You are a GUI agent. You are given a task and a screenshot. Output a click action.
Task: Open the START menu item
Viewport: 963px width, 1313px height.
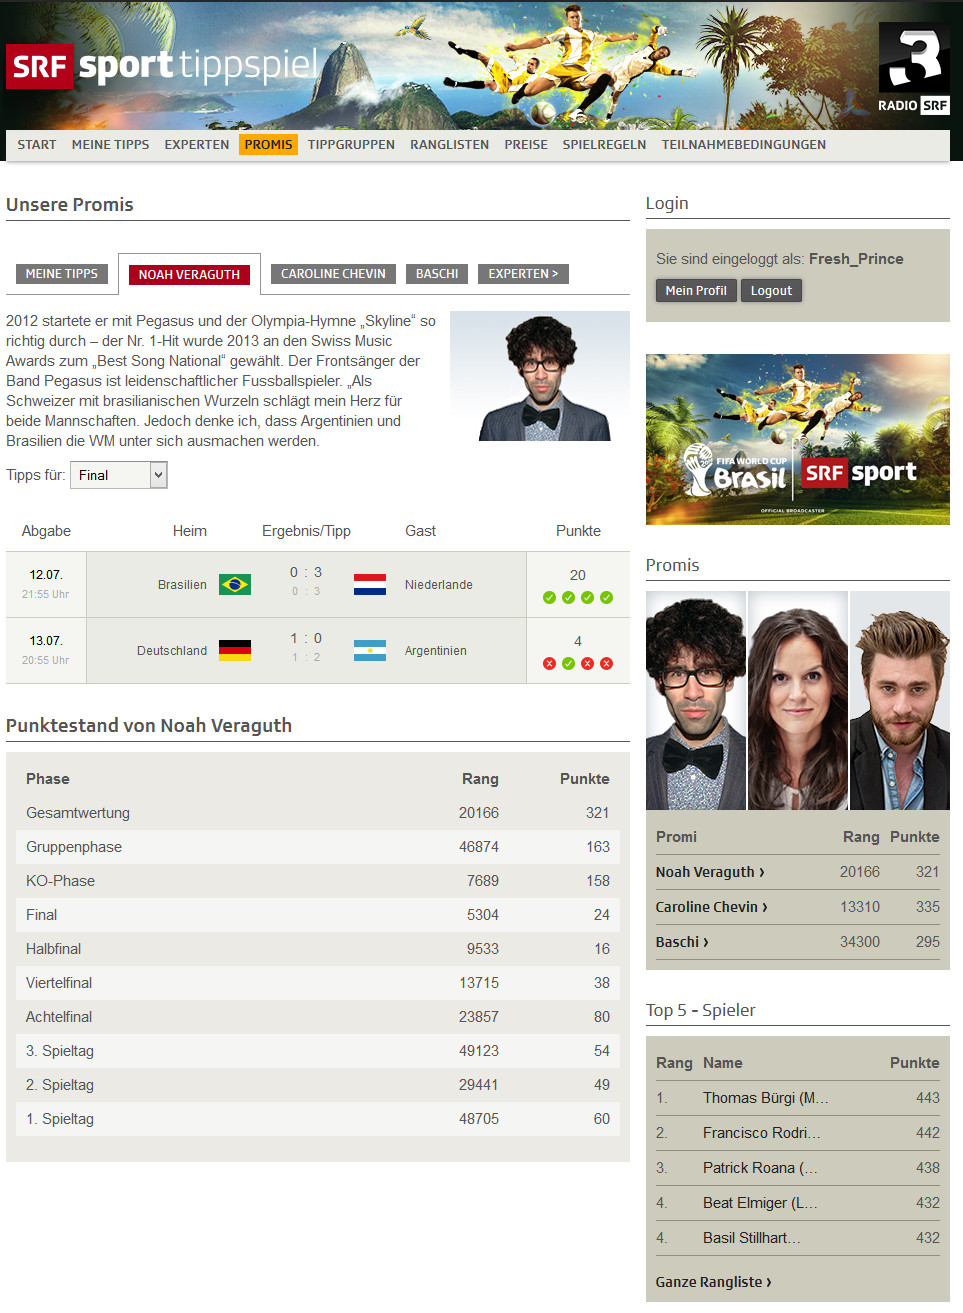[x=37, y=144]
